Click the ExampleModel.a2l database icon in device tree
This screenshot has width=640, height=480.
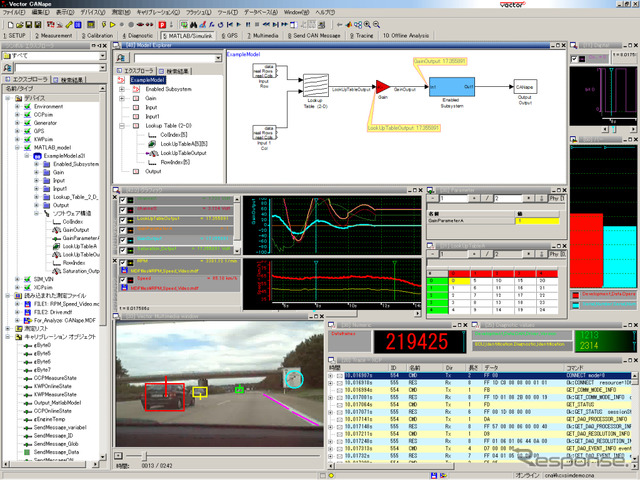tap(38, 156)
